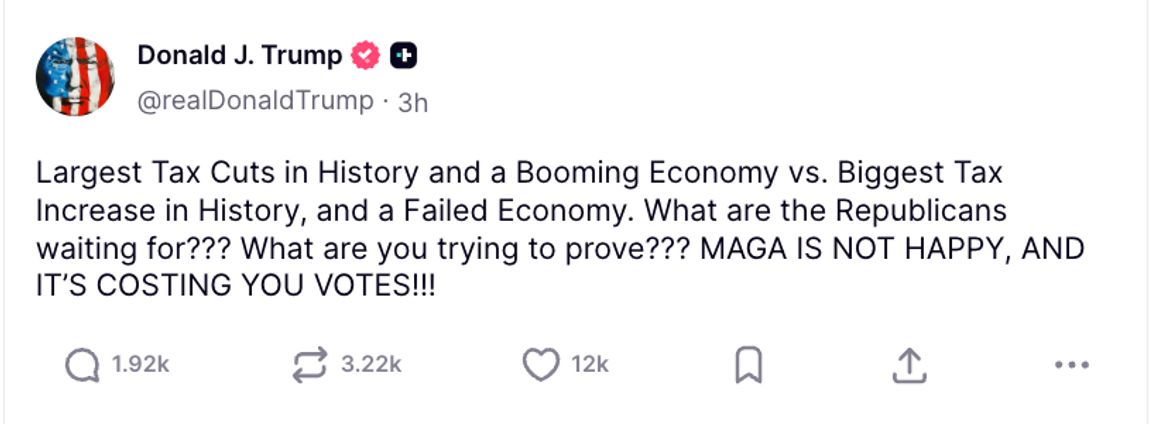Image resolution: width=1152 pixels, height=424 pixels.
Task: View the 12k likes count
Action: [590, 366]
